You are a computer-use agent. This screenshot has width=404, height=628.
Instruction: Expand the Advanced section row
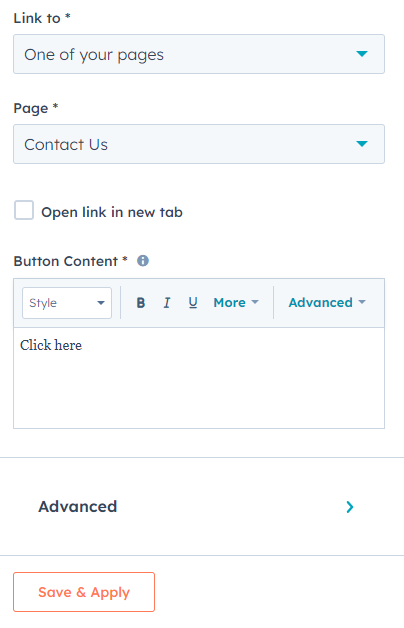(x=202, y=507)
